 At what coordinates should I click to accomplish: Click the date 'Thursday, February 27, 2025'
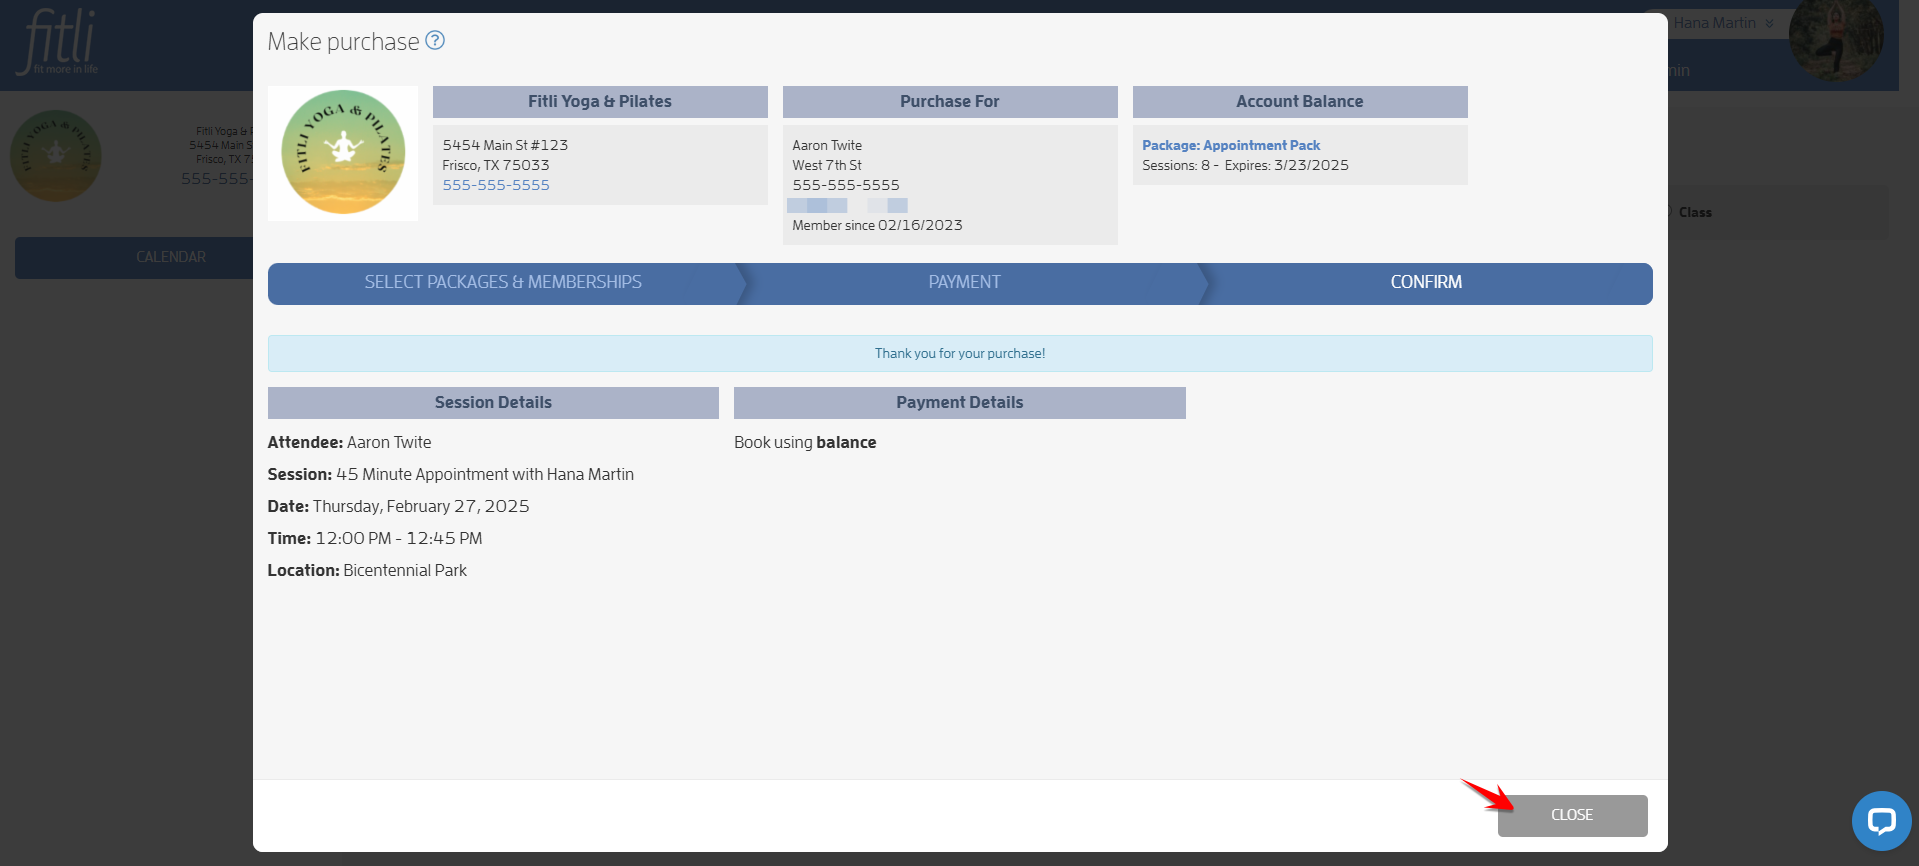point(421,506)
